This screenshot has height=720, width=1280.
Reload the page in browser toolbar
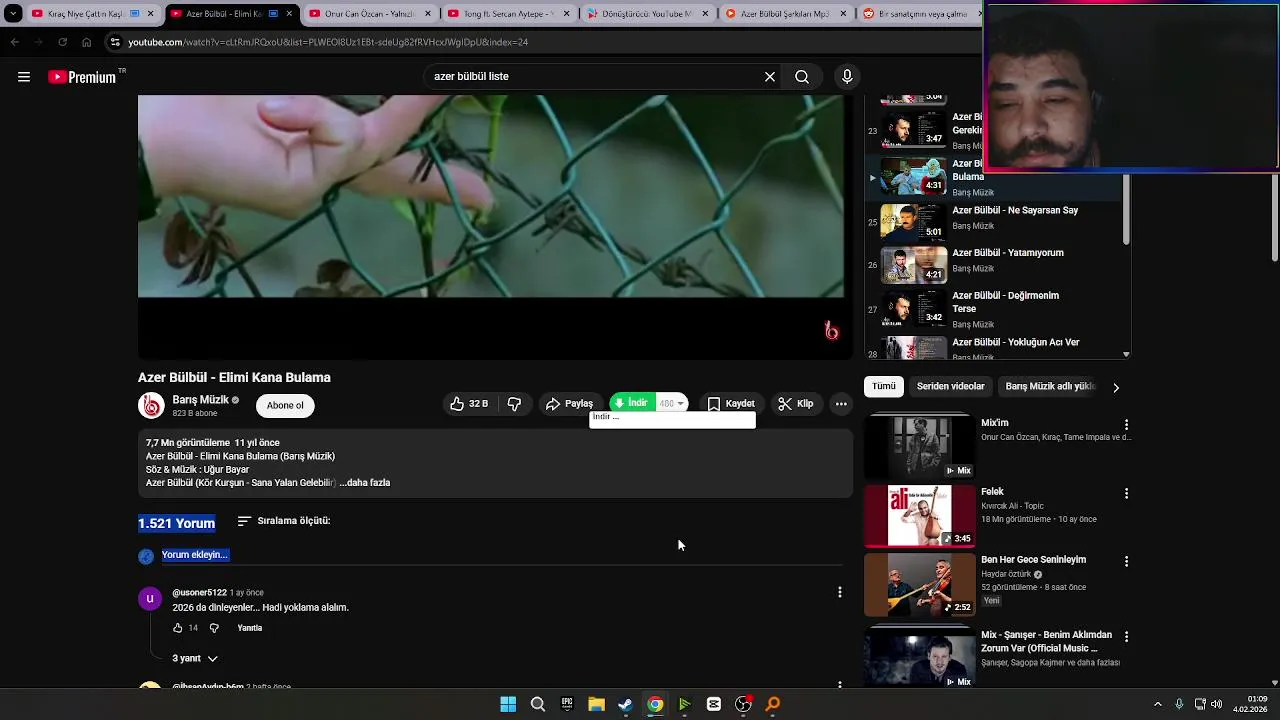click(62, 42)
